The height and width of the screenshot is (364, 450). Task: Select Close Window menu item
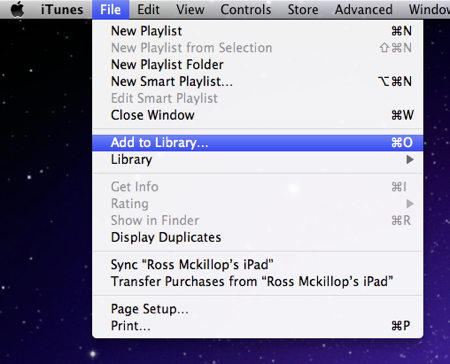(x=257, y=115)
